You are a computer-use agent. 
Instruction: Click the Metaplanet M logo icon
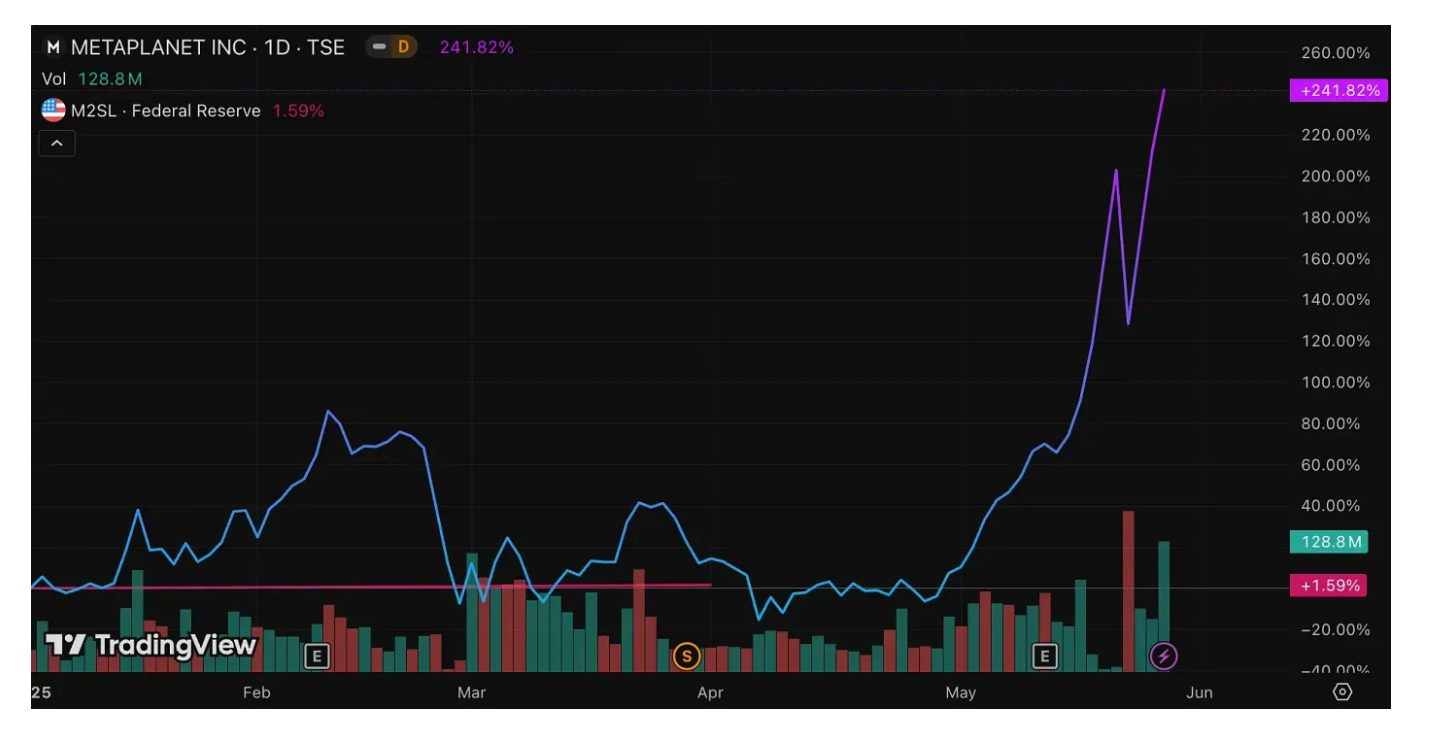(x=53, y=47)
